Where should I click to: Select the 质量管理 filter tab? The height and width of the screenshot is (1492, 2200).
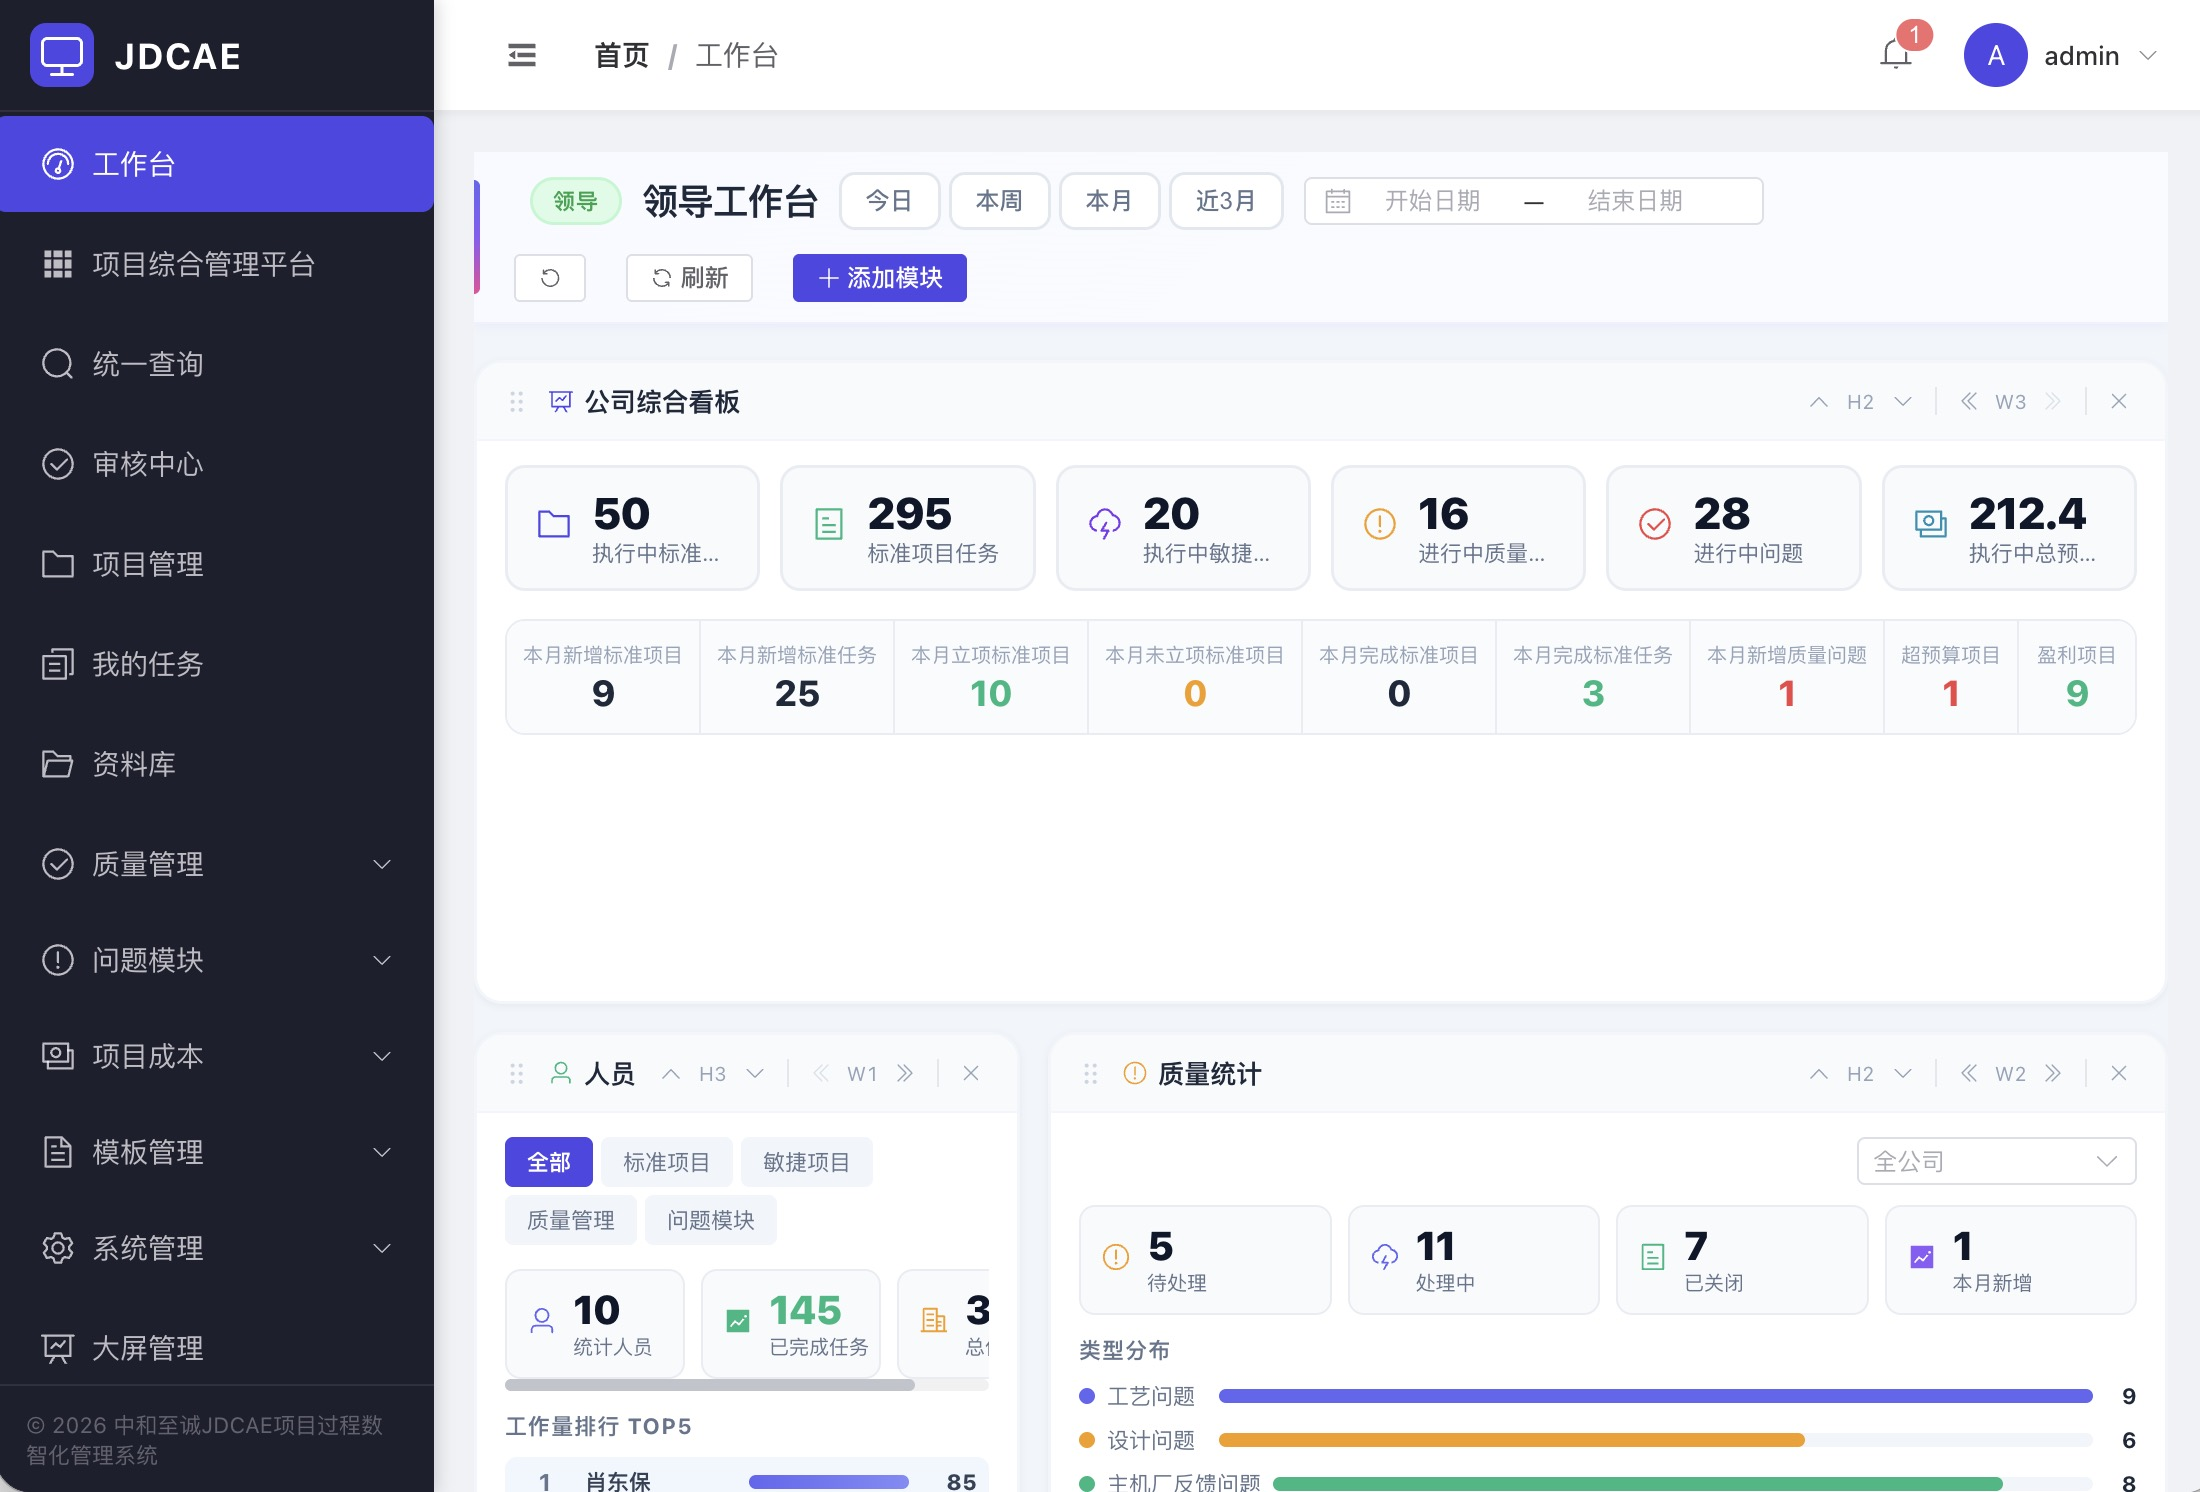coord(571,1220)
